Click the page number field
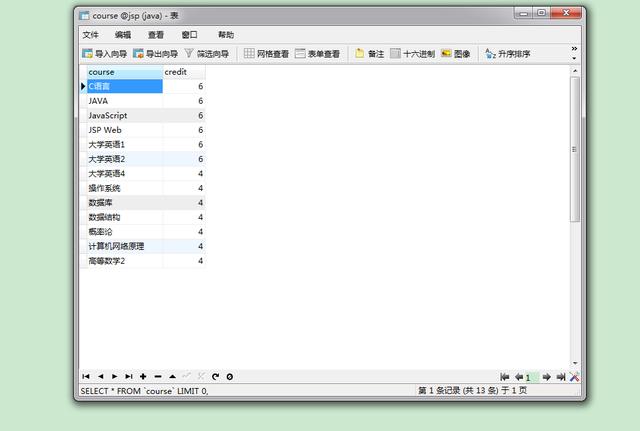Screen dimensions: 640x431 pyautogui.click(x=531, y=377)
